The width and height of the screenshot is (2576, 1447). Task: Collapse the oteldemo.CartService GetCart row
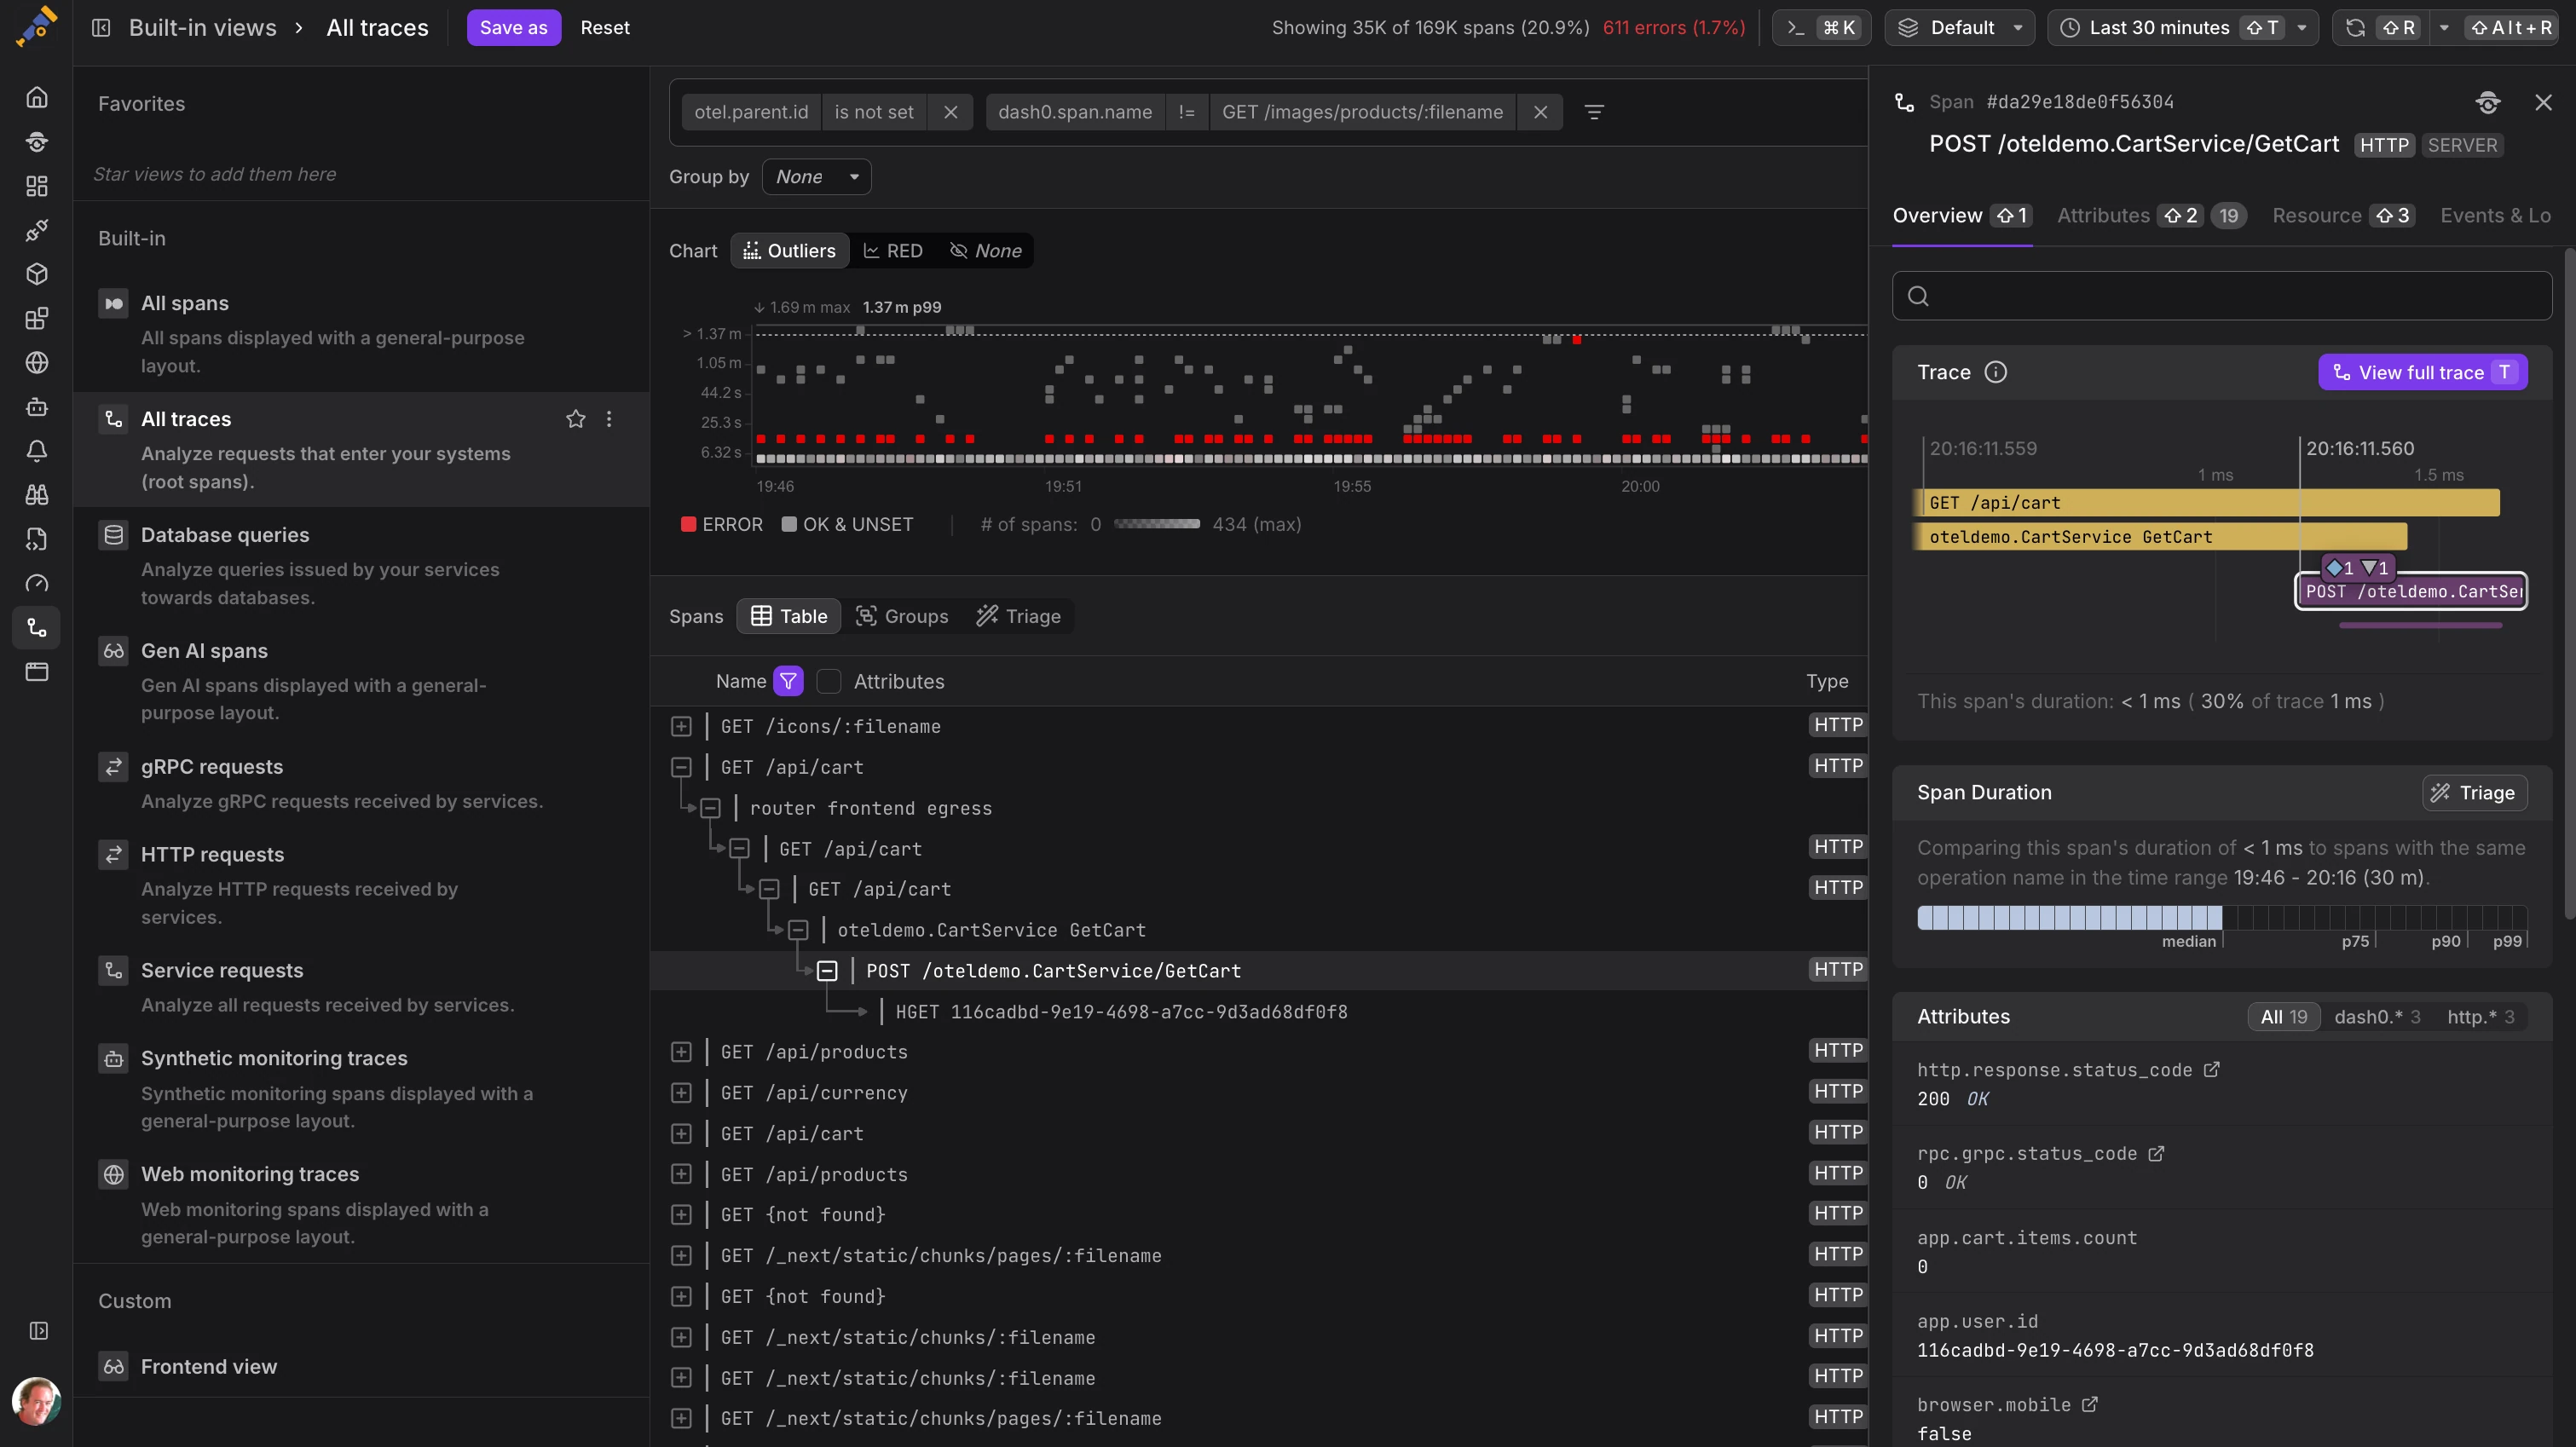(798, 931)
